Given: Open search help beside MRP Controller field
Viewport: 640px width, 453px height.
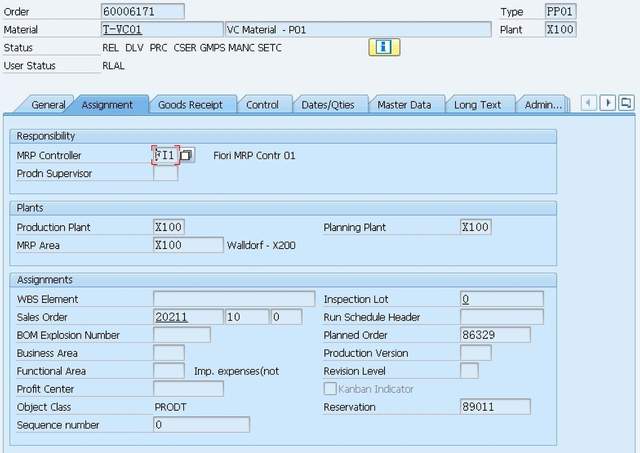Looking at the screenshot, I should click(188, 155).
